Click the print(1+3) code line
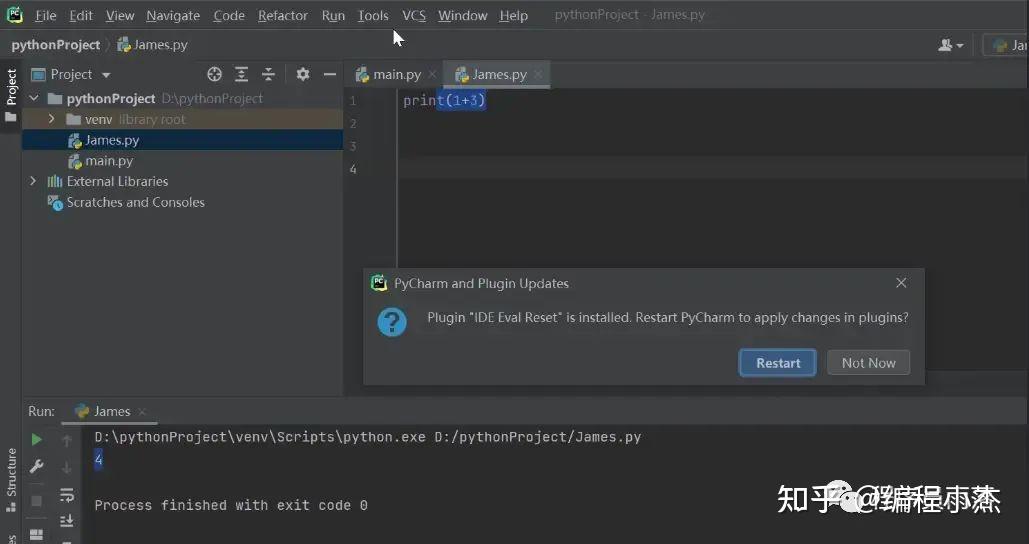 [444, 100]
